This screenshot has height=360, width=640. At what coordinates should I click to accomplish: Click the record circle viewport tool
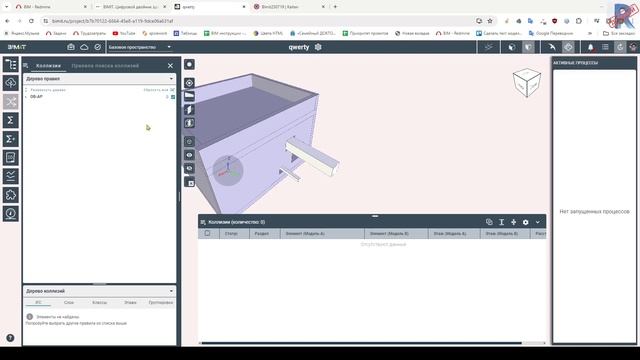click(x=189, y=64)
